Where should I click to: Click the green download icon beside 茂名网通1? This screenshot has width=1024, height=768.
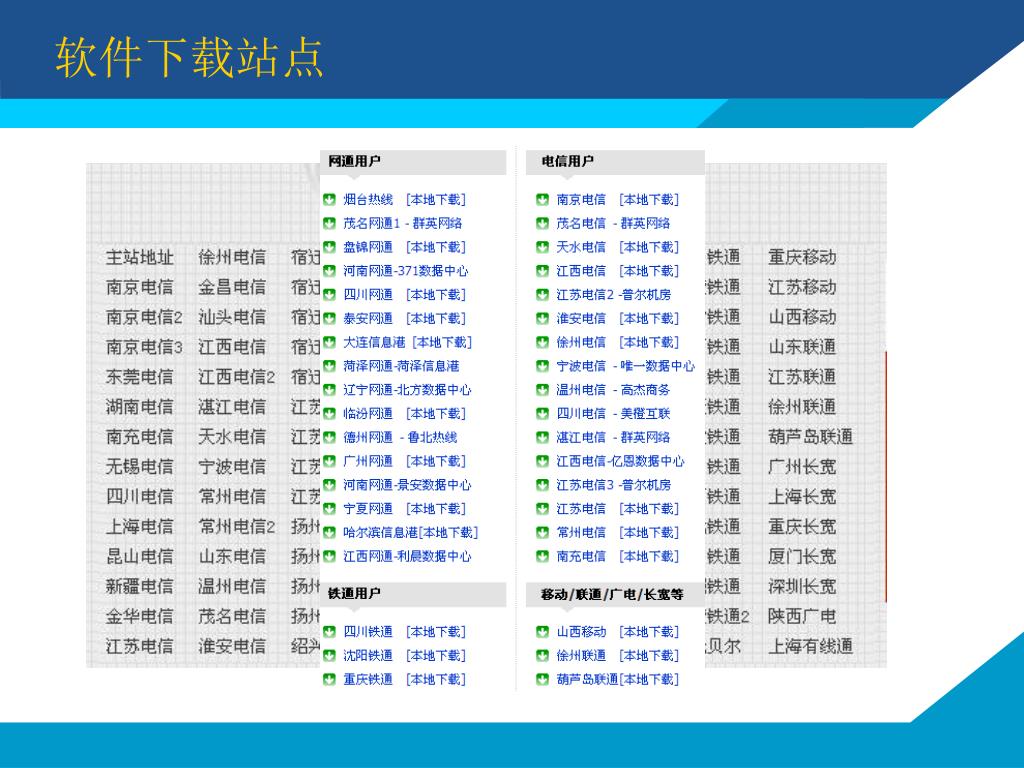[330, 223]
